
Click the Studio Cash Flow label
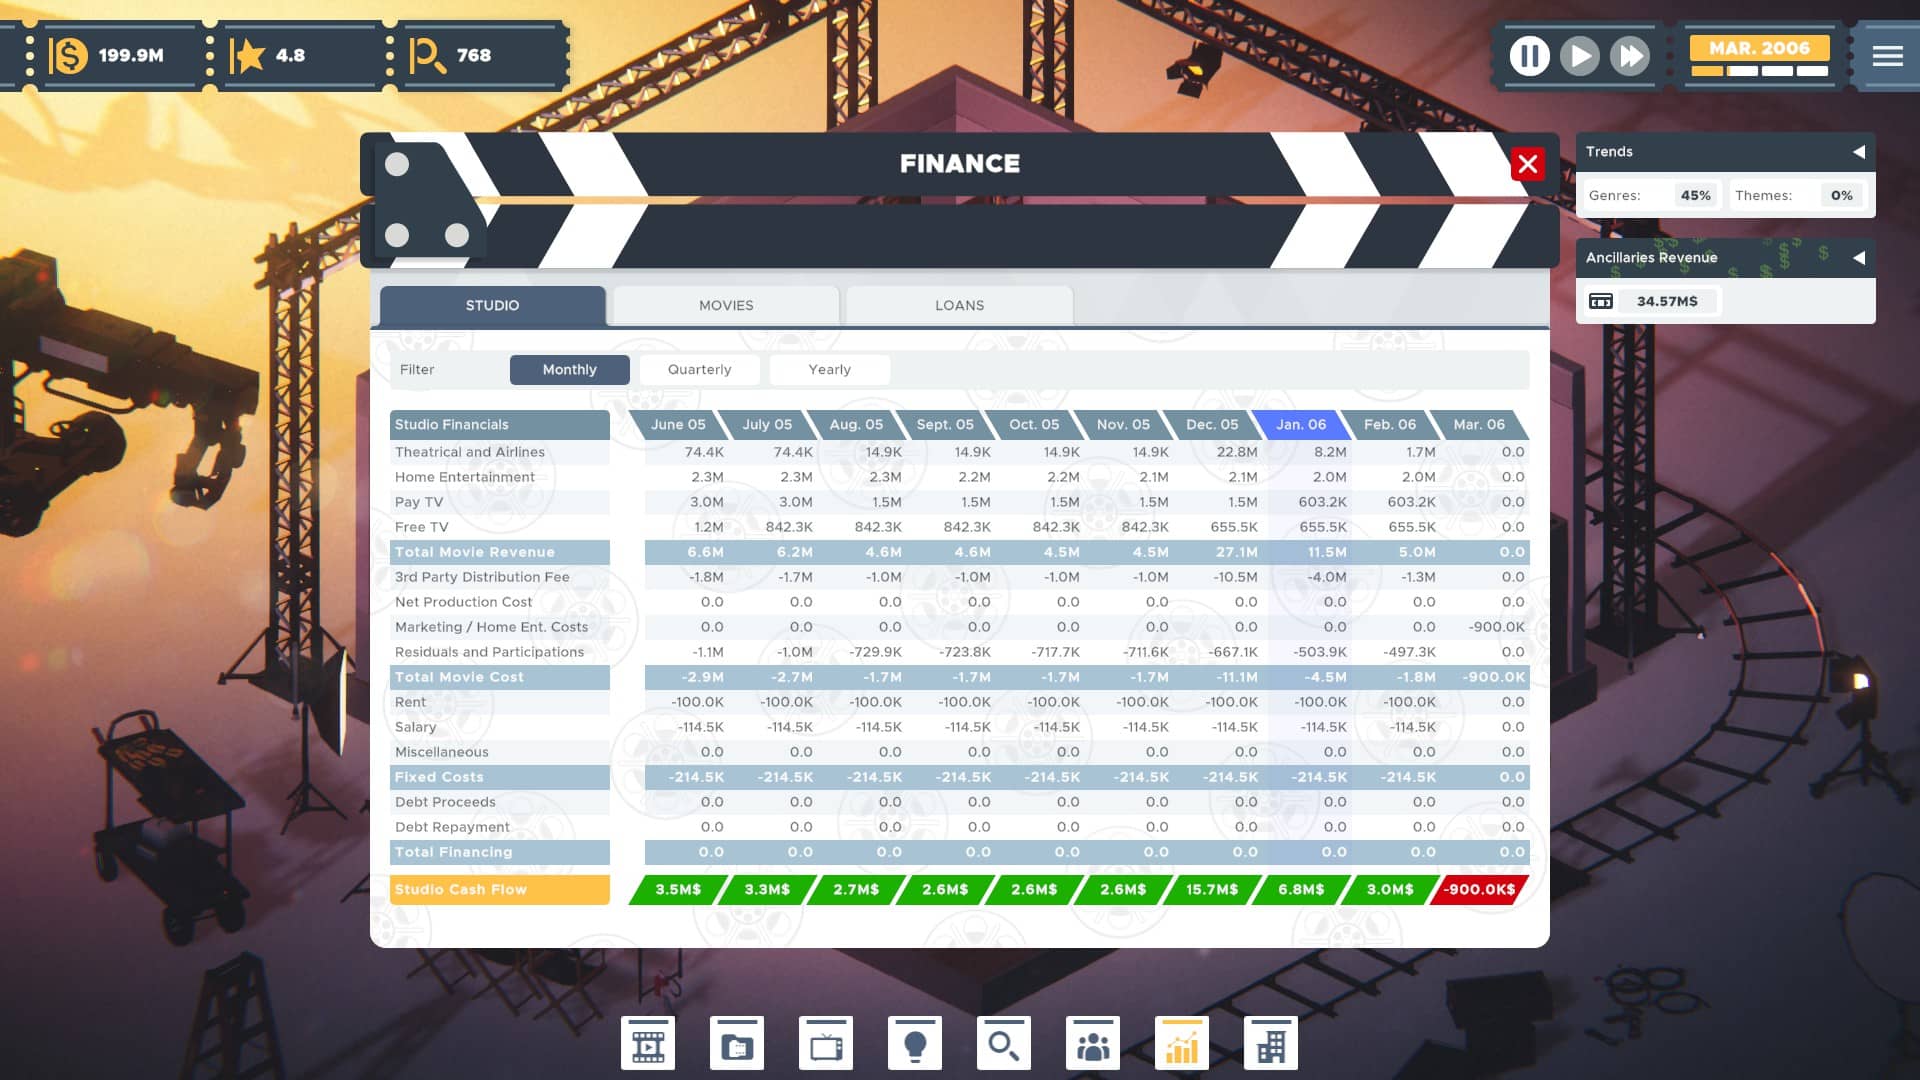(x=500, y=890)
